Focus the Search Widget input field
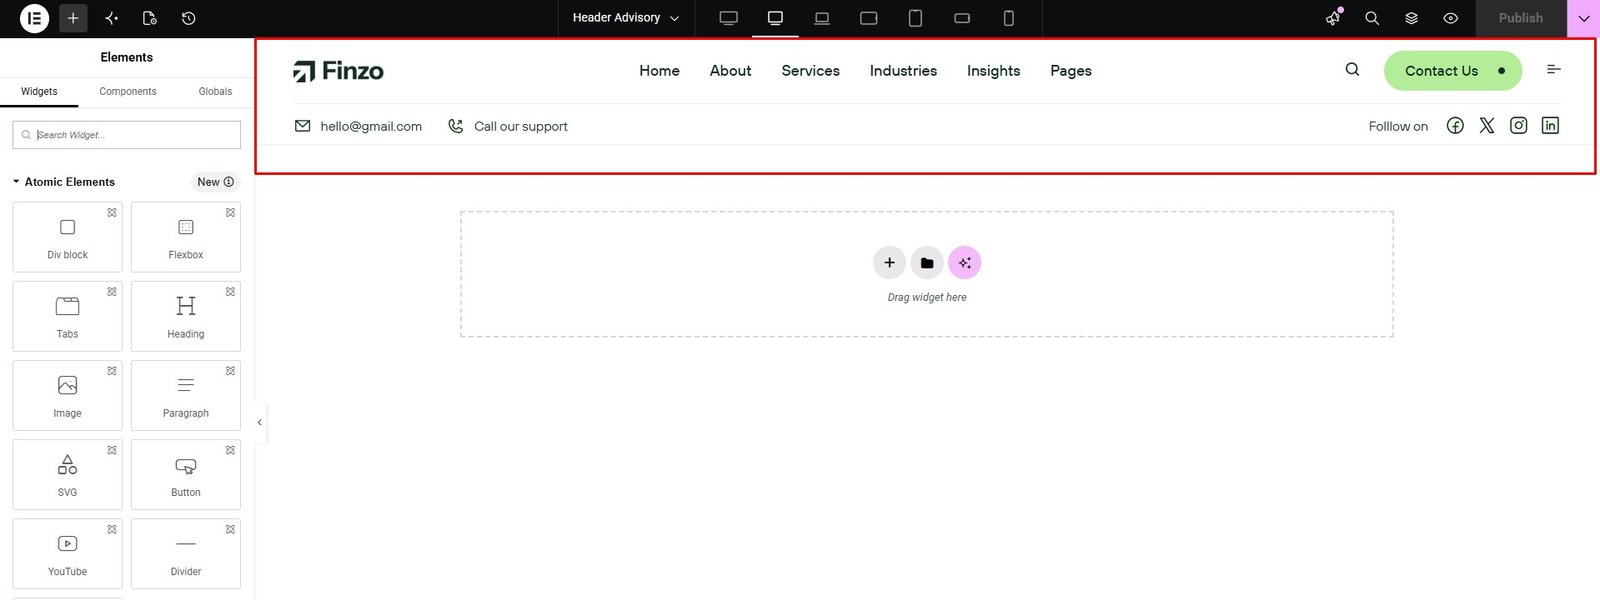The width and height of the screenshot is (1600, 600). [127, 135]
